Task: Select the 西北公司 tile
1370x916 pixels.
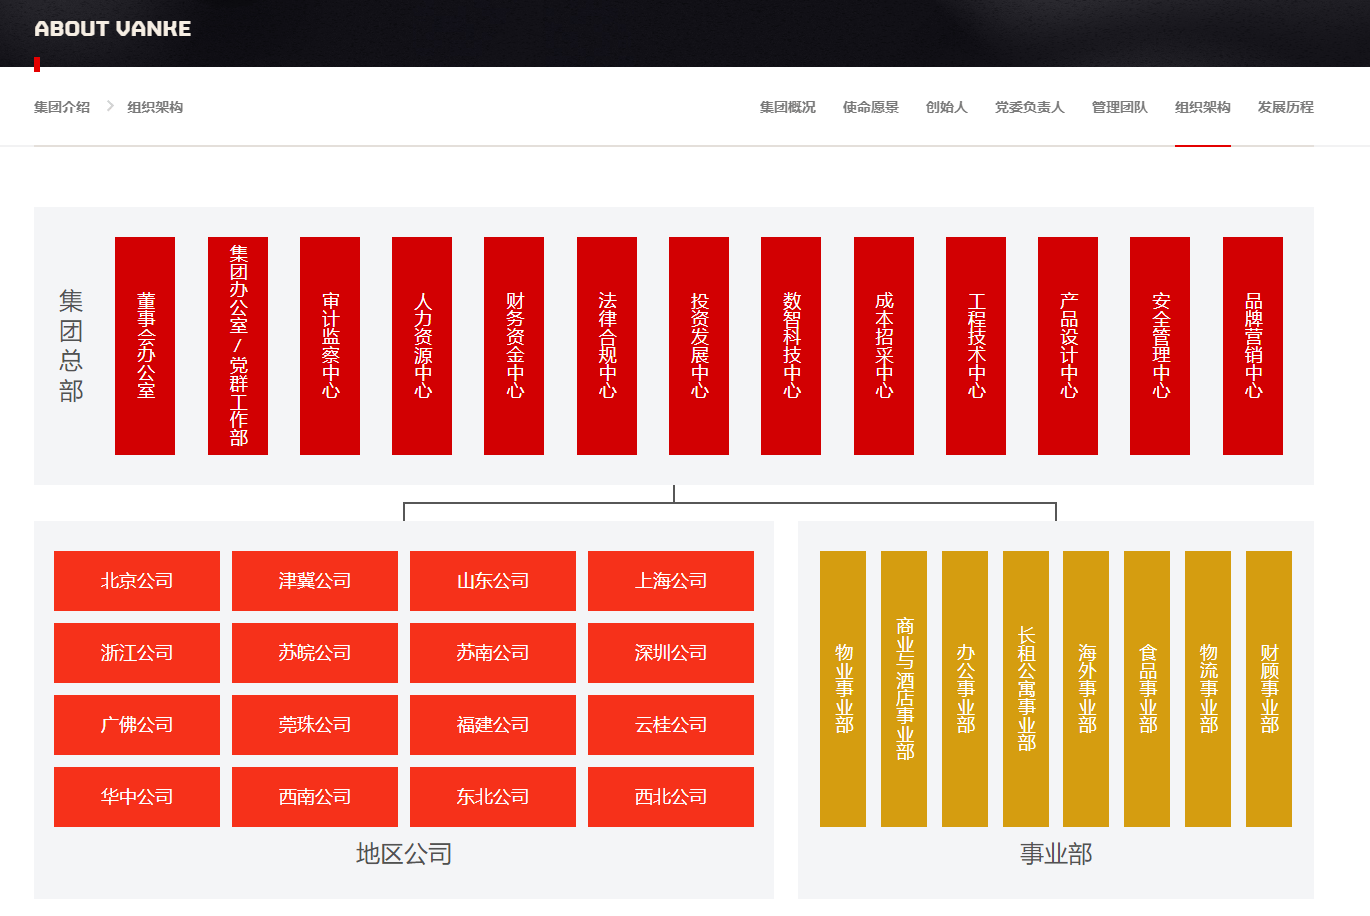Action: point(671,797)
